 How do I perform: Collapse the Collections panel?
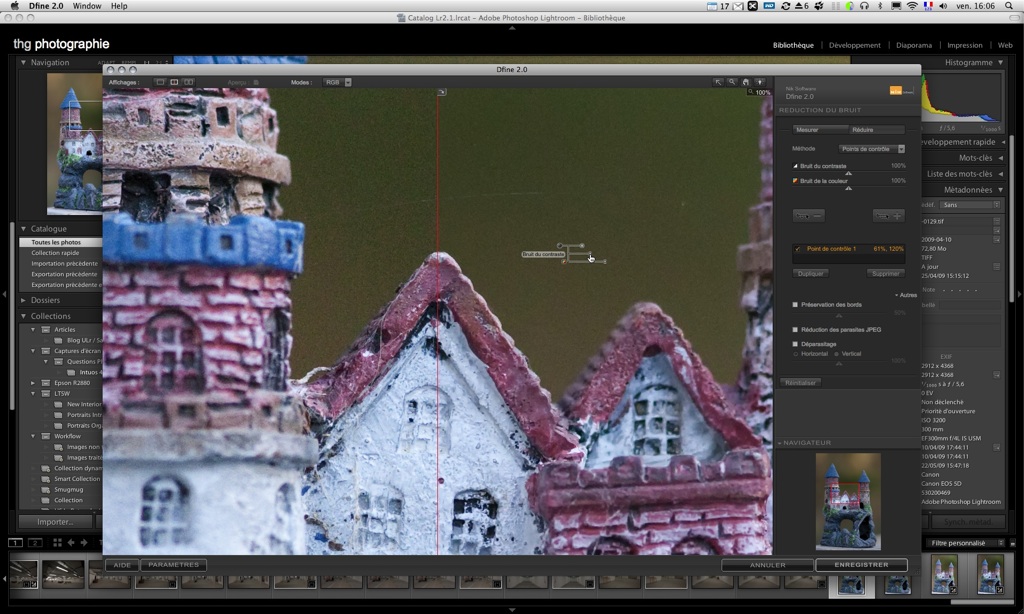point(24,316)
